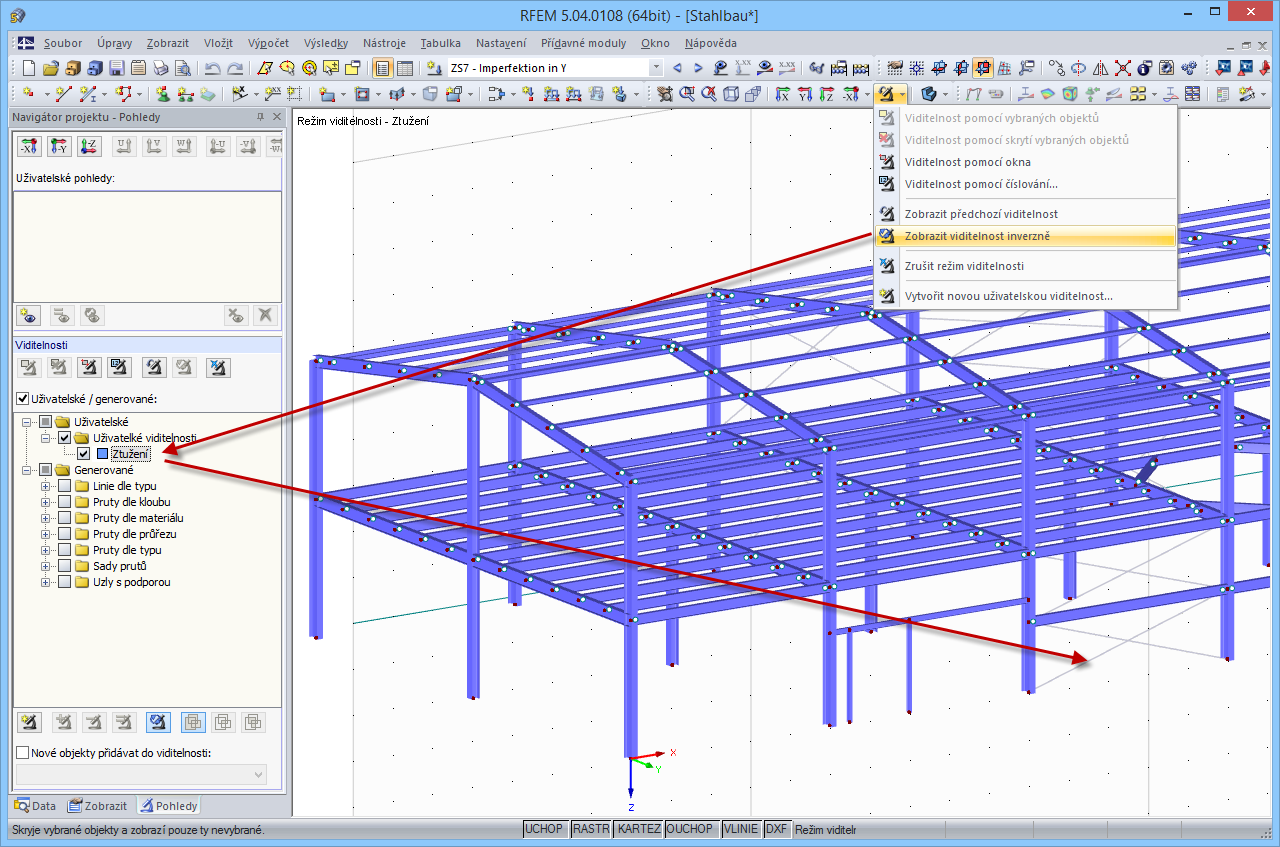Click the Save icon in the toolbar
This screenshot has height=847, width=1280.
point(116,68)
